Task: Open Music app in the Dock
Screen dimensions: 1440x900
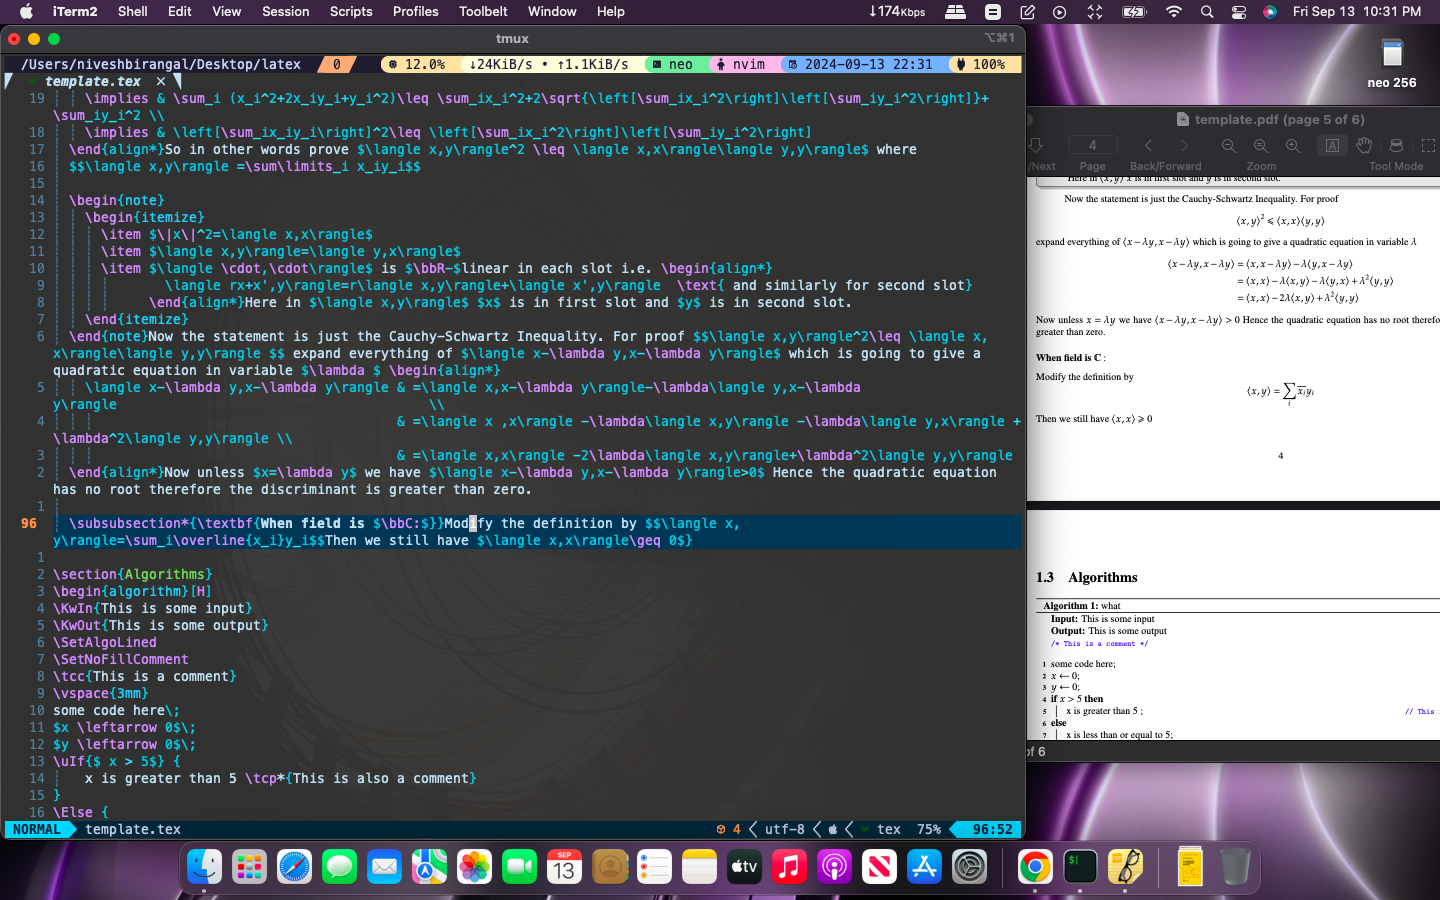Action: coord(789,866)
